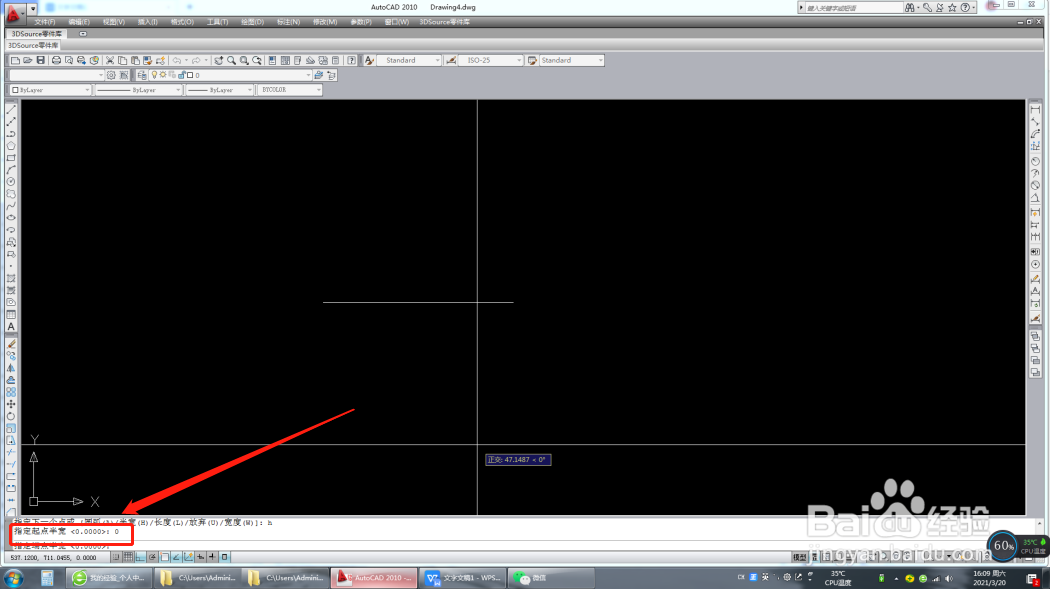Open the 修改(M) menu
Screen dimensions: 1051x590
[x=325, y=22]
